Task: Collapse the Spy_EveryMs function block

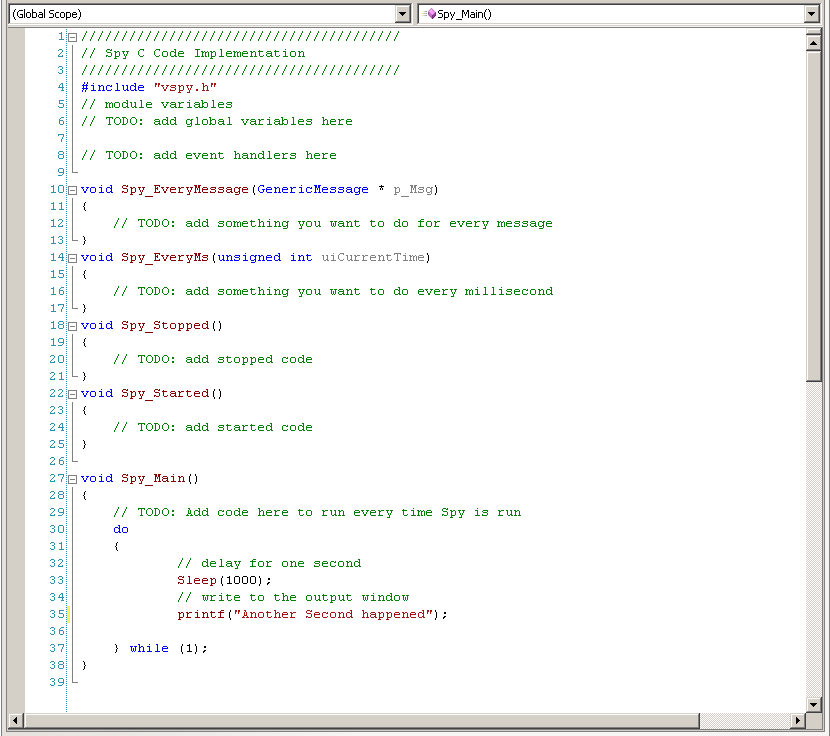Action: tap(72, 257)
